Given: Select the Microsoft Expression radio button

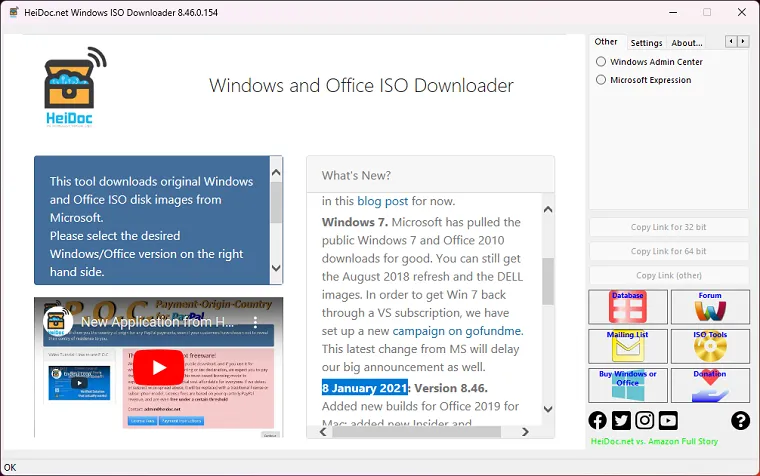Looking at the screenshot, I should point(601,79).
